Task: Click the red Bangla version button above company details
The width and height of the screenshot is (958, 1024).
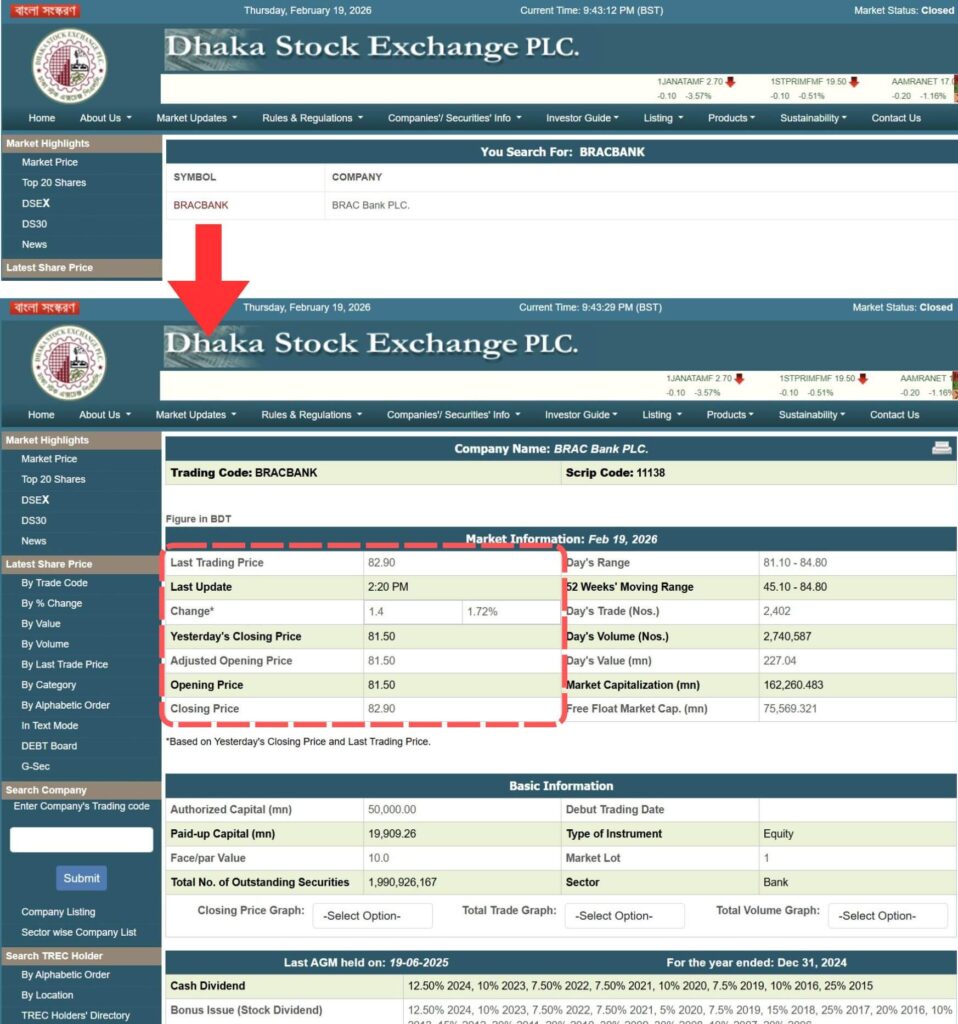Action: 45,308
